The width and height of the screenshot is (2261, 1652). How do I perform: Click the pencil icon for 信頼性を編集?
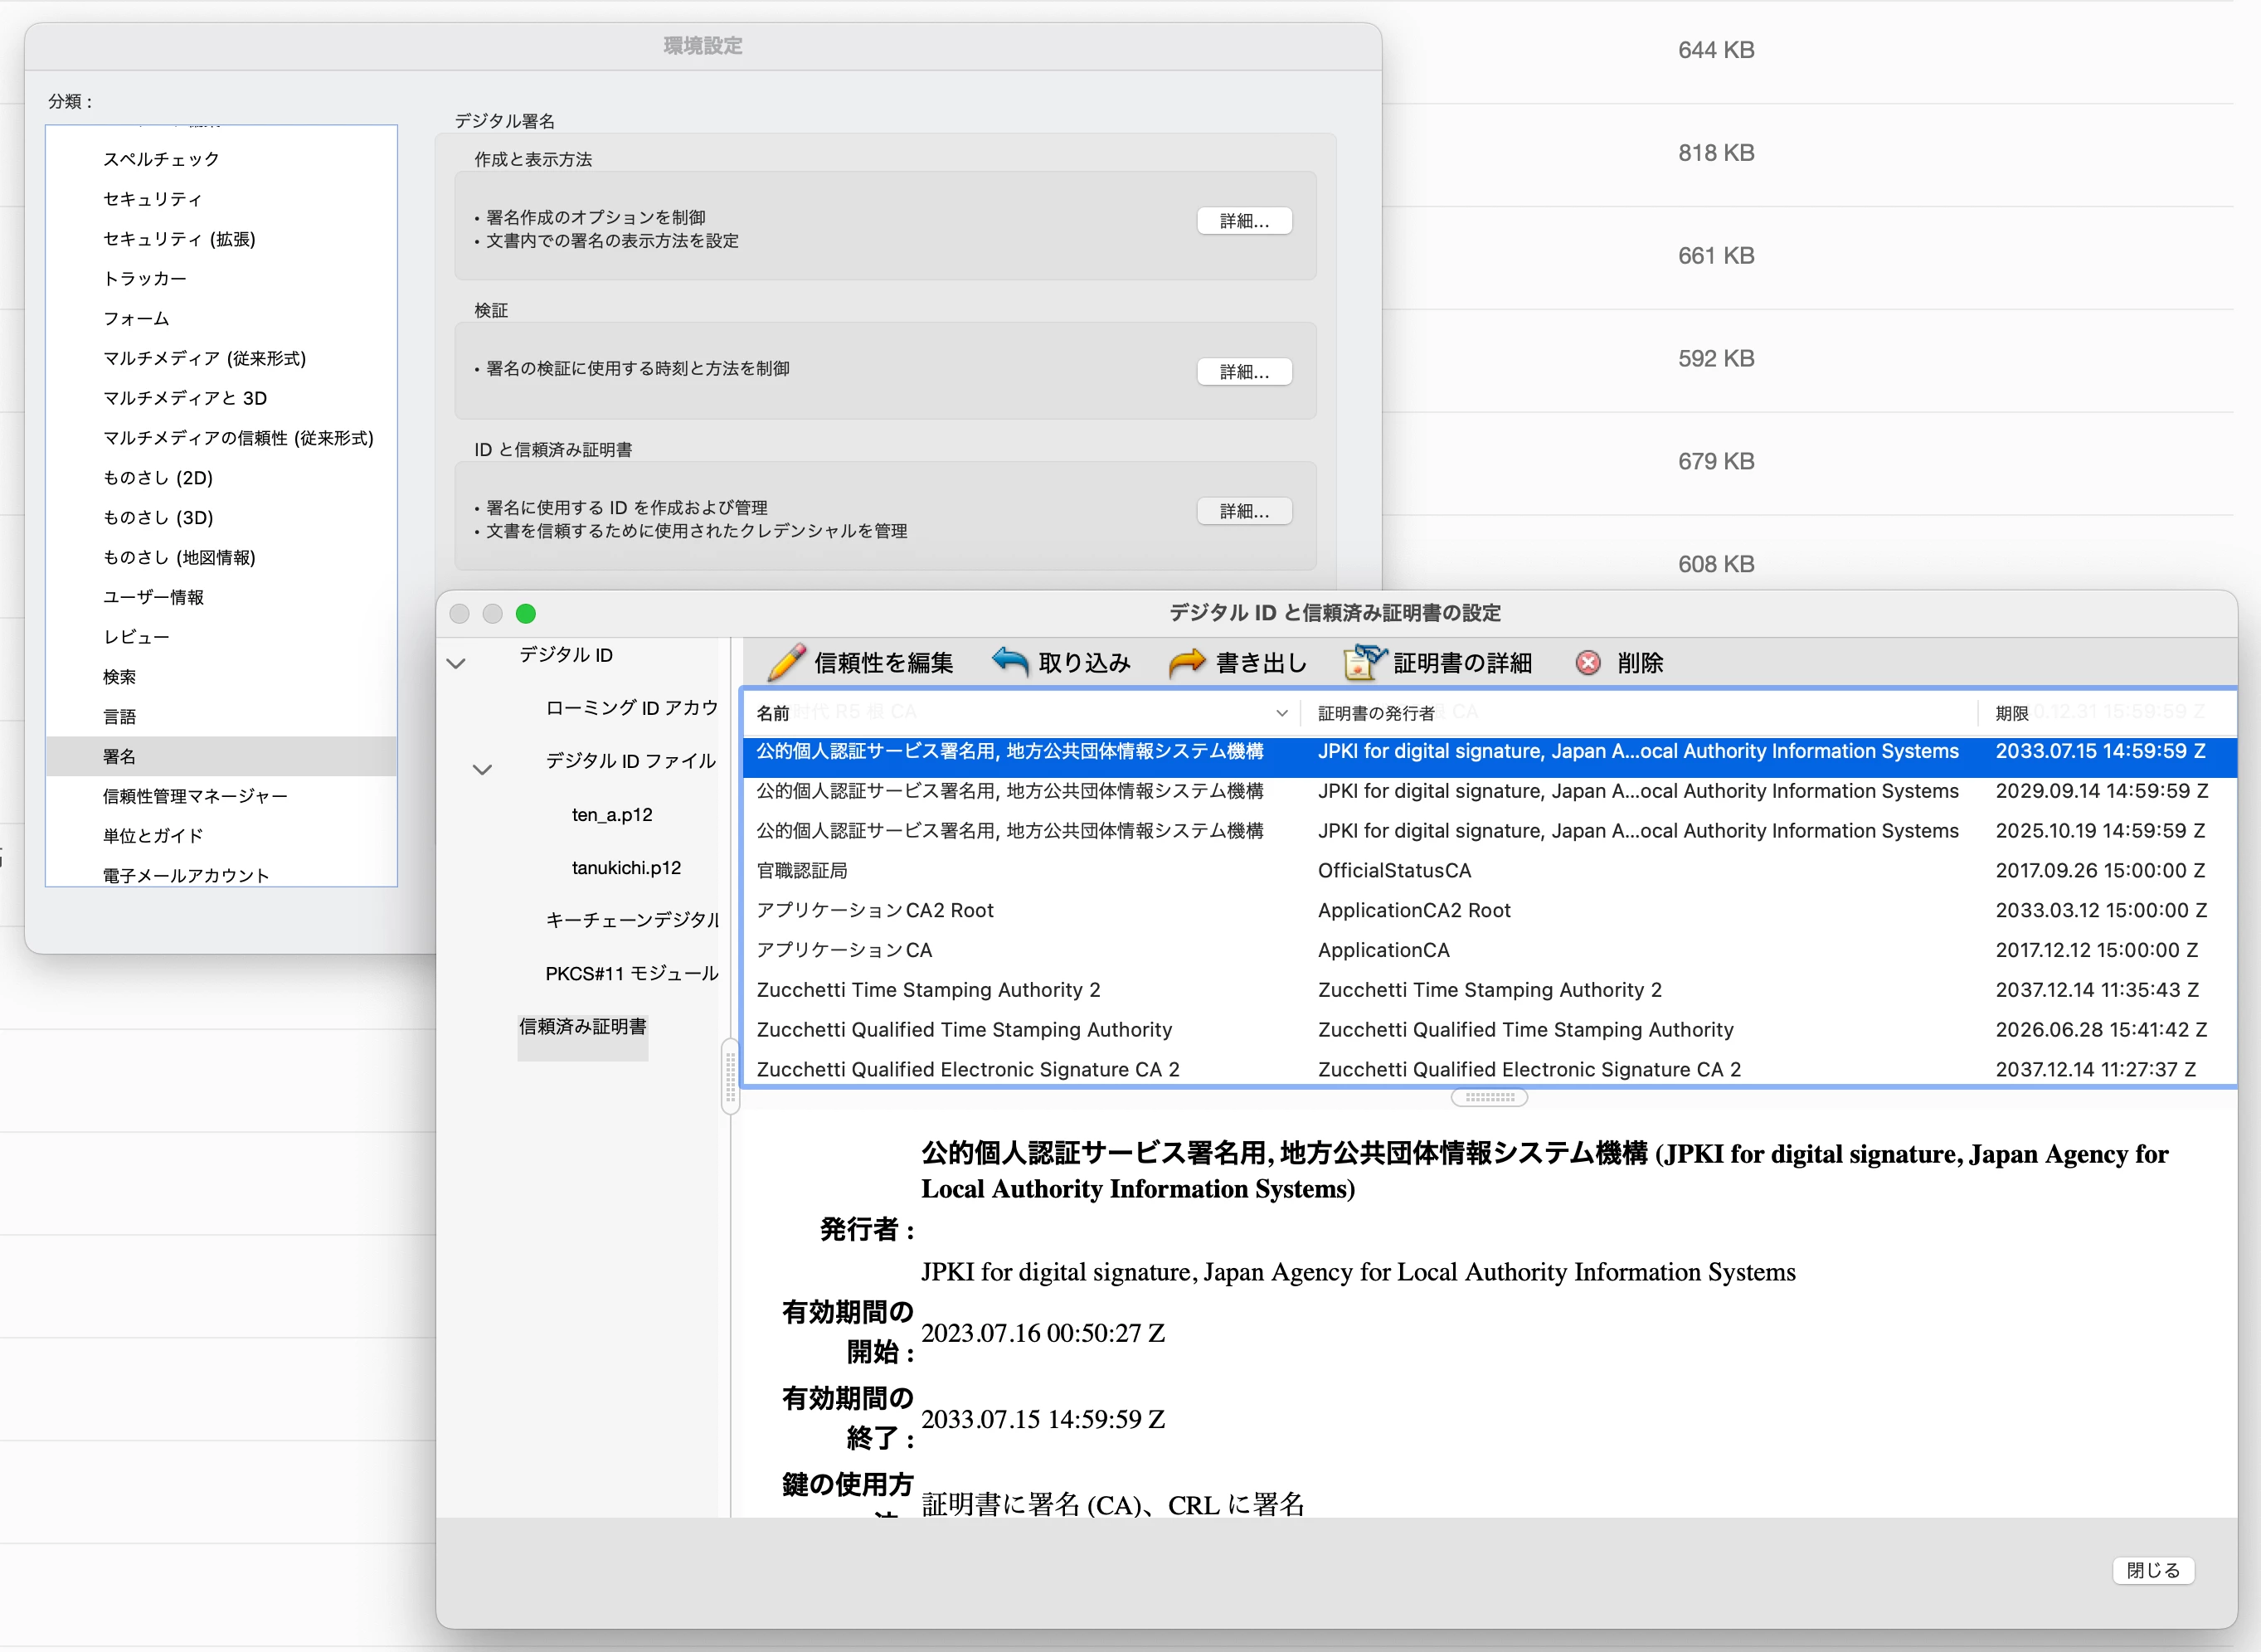click(x=786, y=662)
